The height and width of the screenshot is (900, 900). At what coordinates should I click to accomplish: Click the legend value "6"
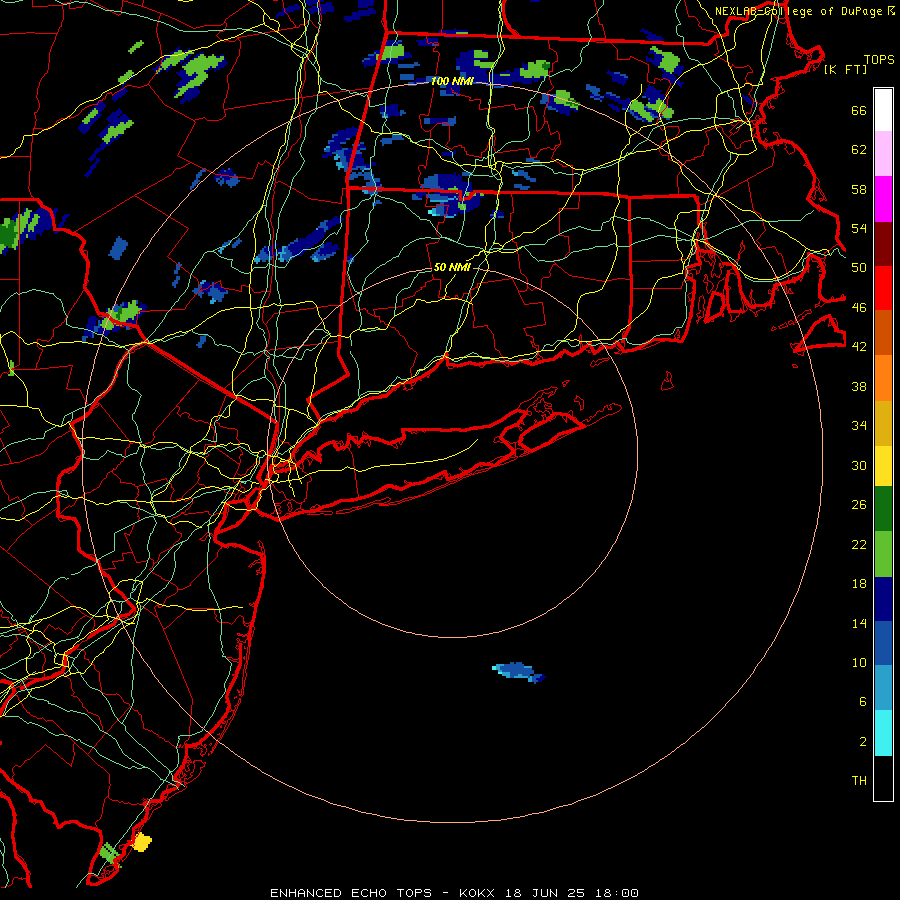863,702
